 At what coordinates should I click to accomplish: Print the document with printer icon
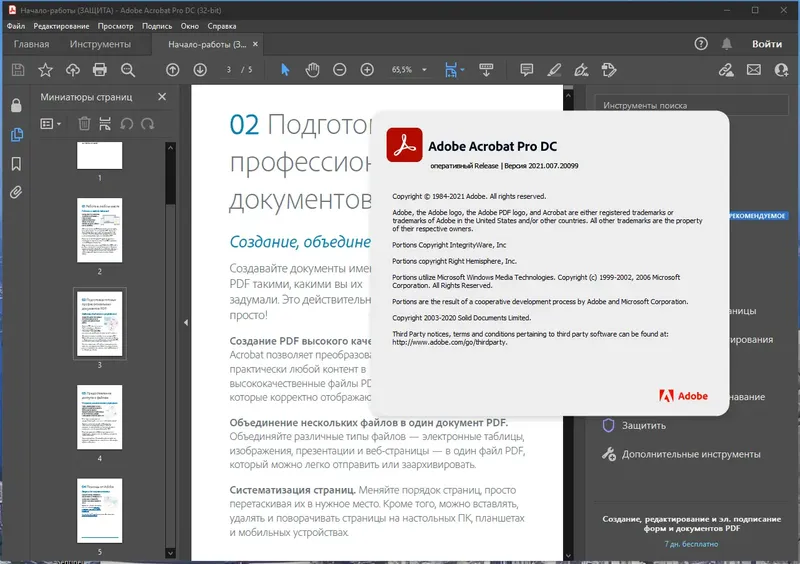(99, 70)
